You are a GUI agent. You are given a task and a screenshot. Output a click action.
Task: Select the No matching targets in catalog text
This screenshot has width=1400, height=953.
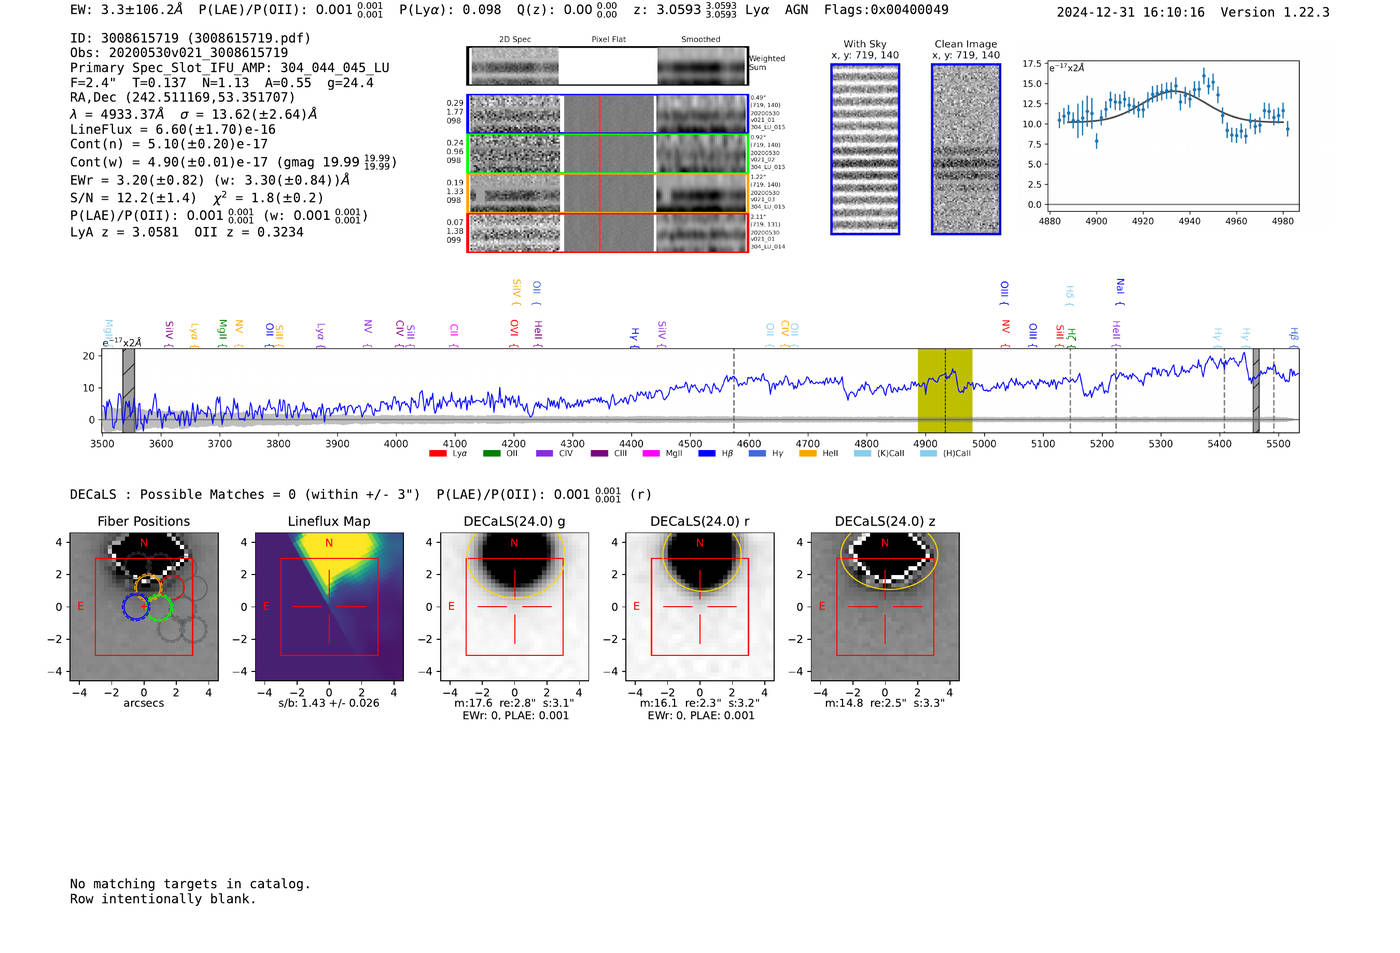coord(190,884)
